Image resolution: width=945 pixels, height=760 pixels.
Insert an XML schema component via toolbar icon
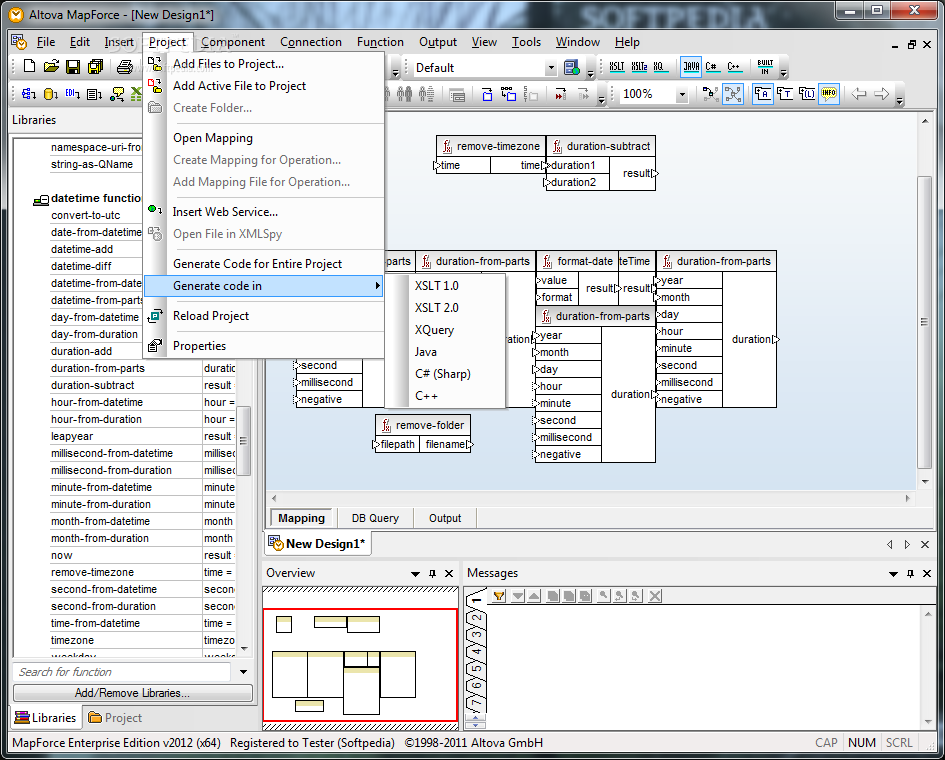28,94
